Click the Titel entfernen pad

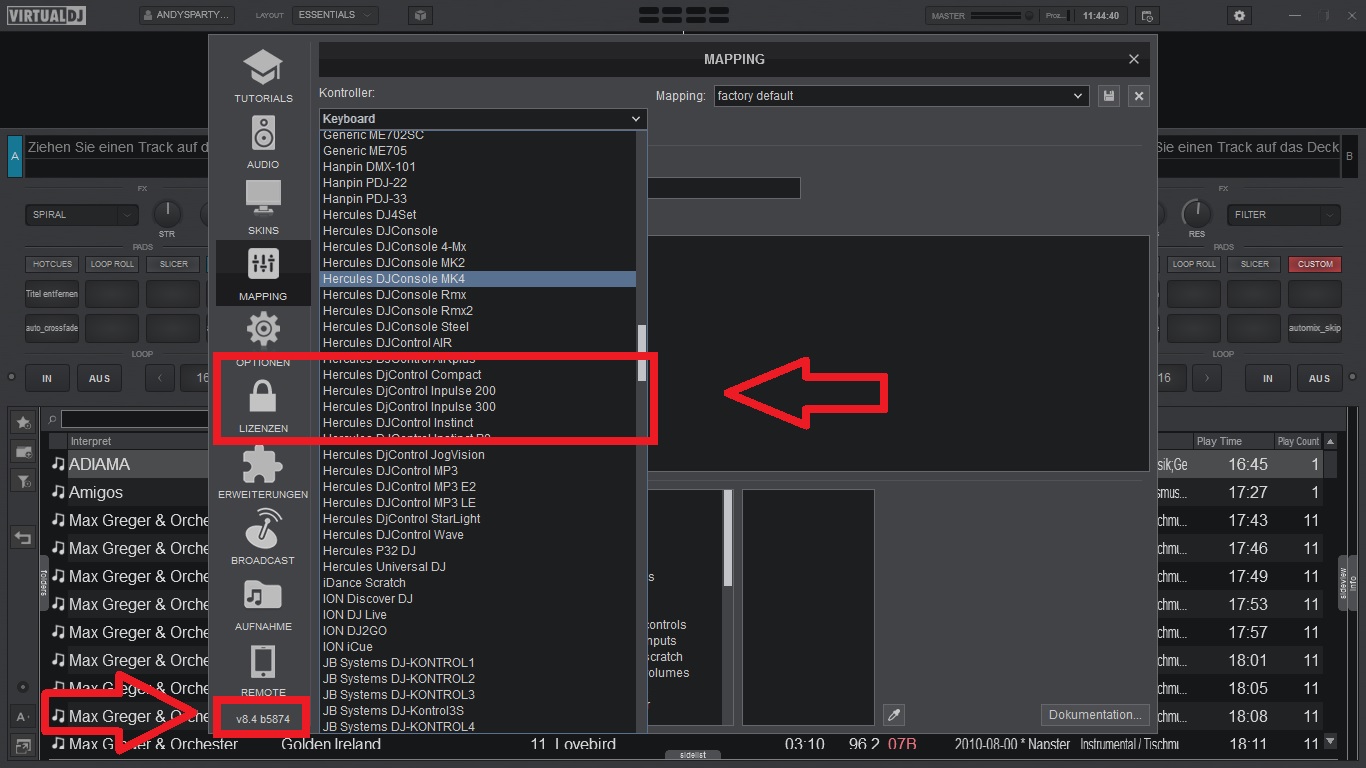click(x=52, y=294)
